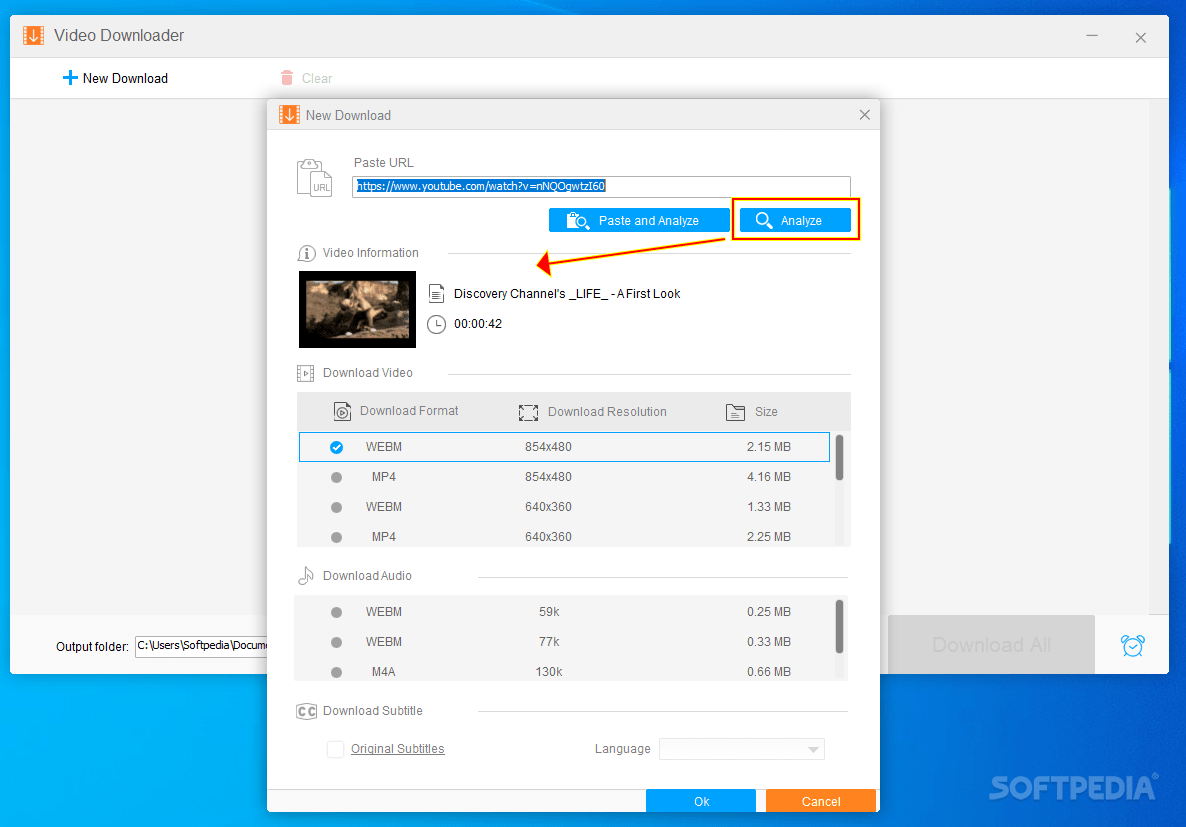This screenshot has width=1186, height=827.
Task: Start a New Download from the toolbar
Action: point(114,77)
